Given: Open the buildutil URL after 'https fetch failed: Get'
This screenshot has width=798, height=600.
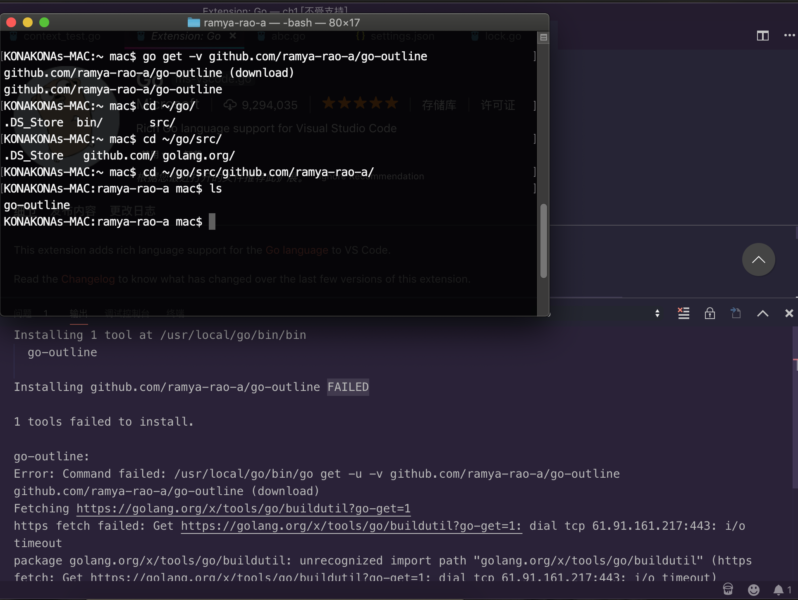Looking at the screenshot, I should pos(351,526).
